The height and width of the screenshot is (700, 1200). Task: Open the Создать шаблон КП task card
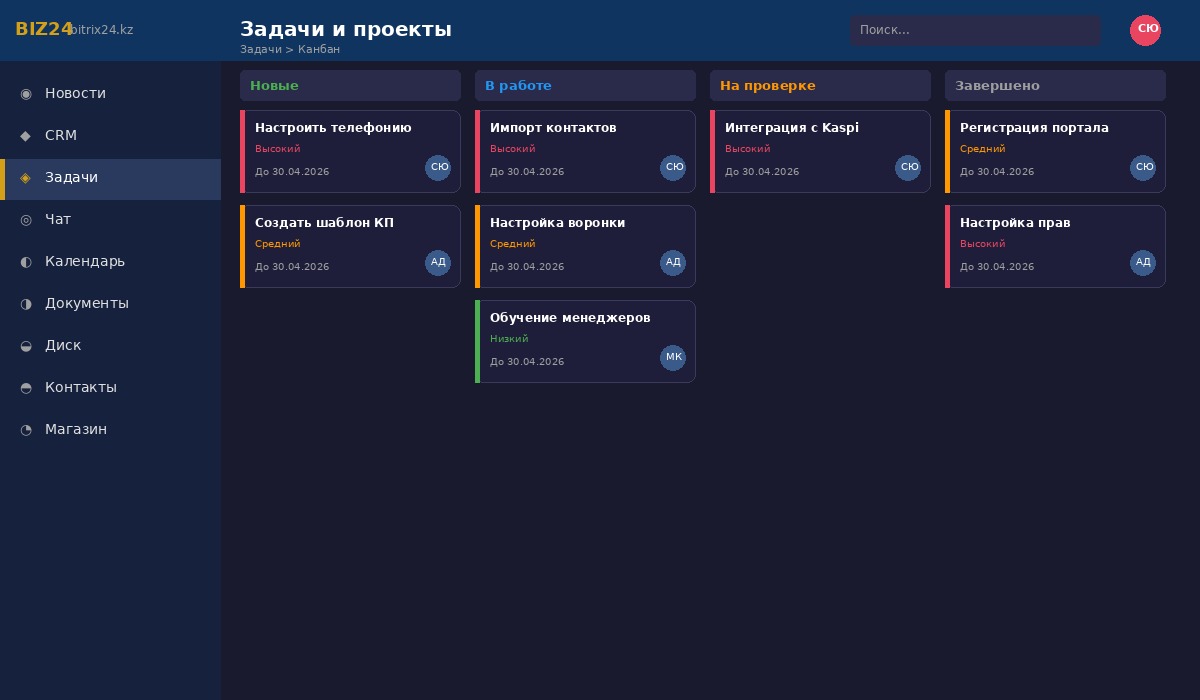tap(350, 246)
